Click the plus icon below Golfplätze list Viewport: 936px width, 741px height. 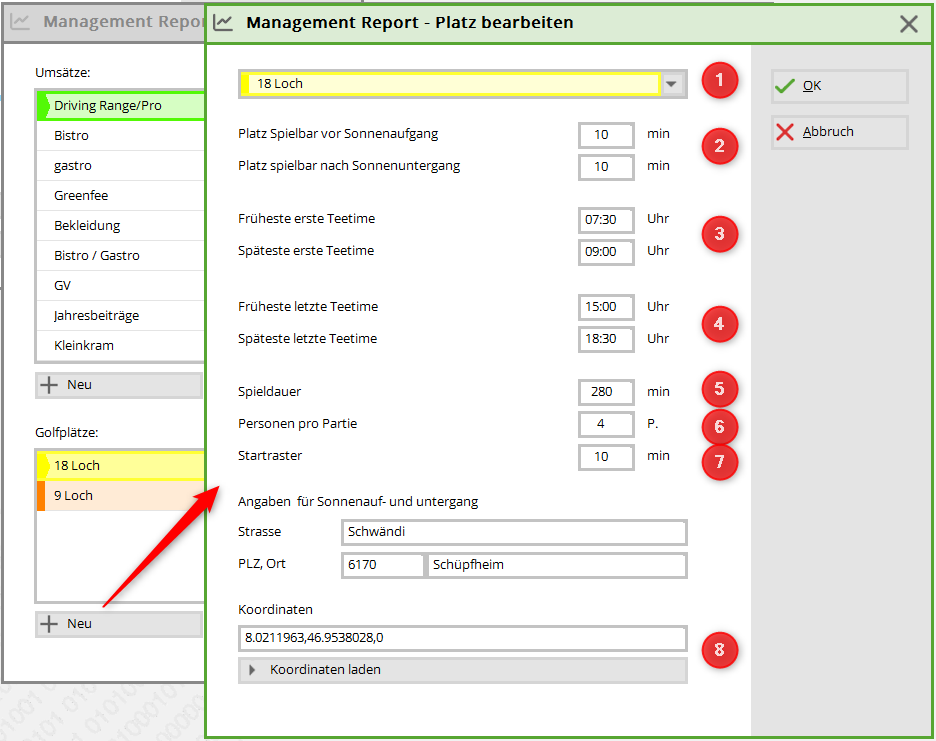coord(48,624)
